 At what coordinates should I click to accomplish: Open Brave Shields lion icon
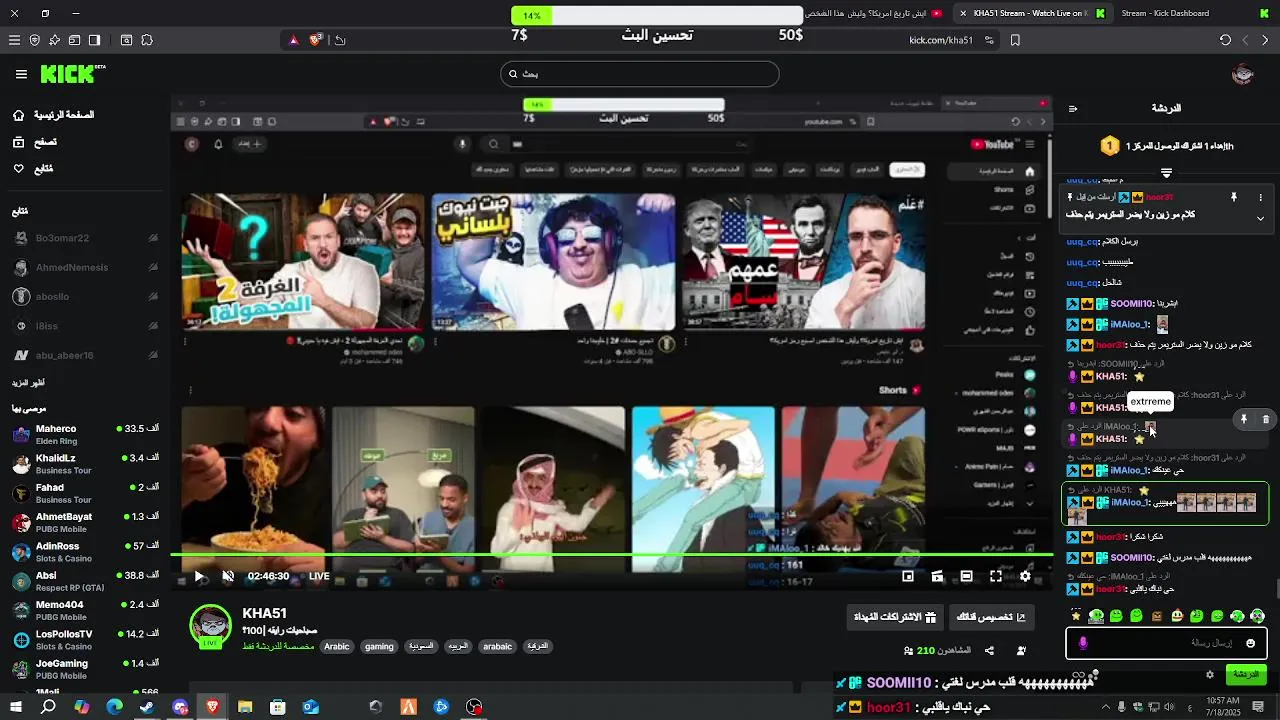point(316,40)
